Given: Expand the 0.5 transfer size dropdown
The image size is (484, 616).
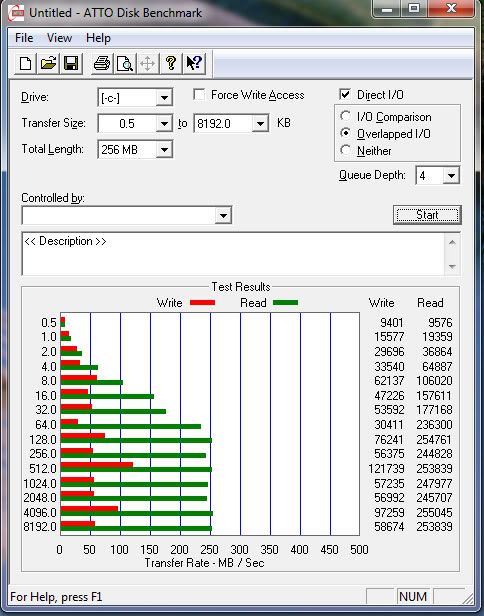Looking at the screenshot, I should [x=164, y=124].
